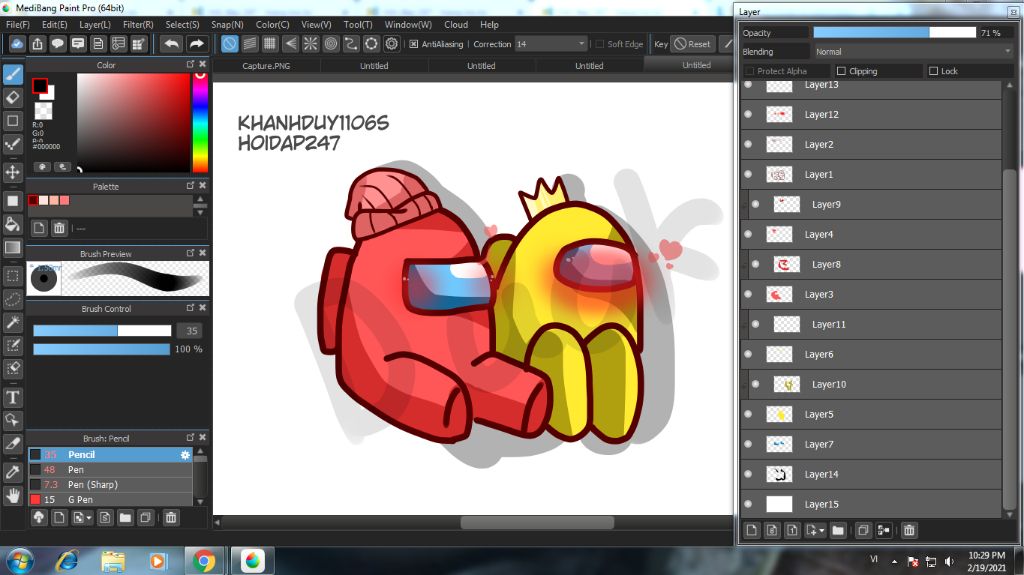Enable the layer Lock checkbox
This screenshot has height=575, width=1024.
tap(933, 71)
